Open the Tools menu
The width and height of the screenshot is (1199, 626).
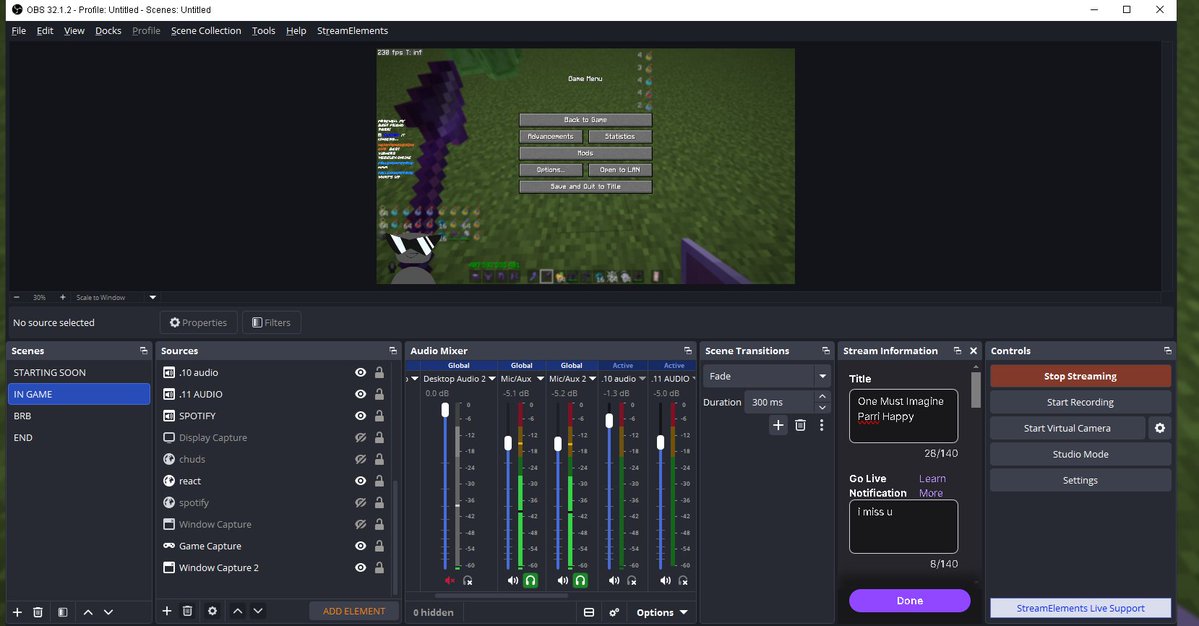[x=263, y=31]
